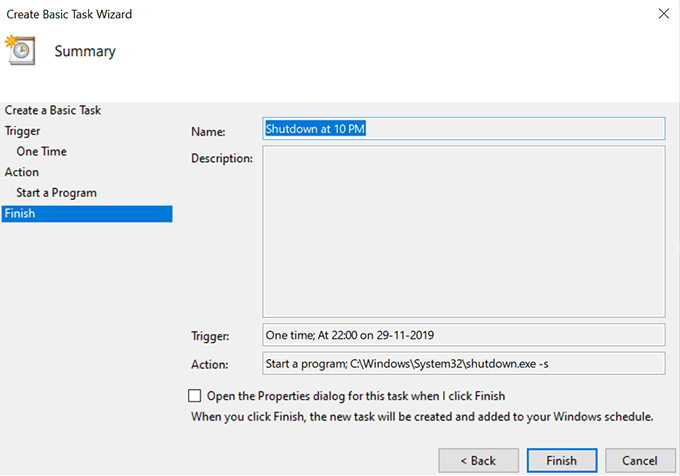Screen dimensions: 680x476
Task: Click the Summary heading text
Action: pyautogui.click(x=85, y=51)
